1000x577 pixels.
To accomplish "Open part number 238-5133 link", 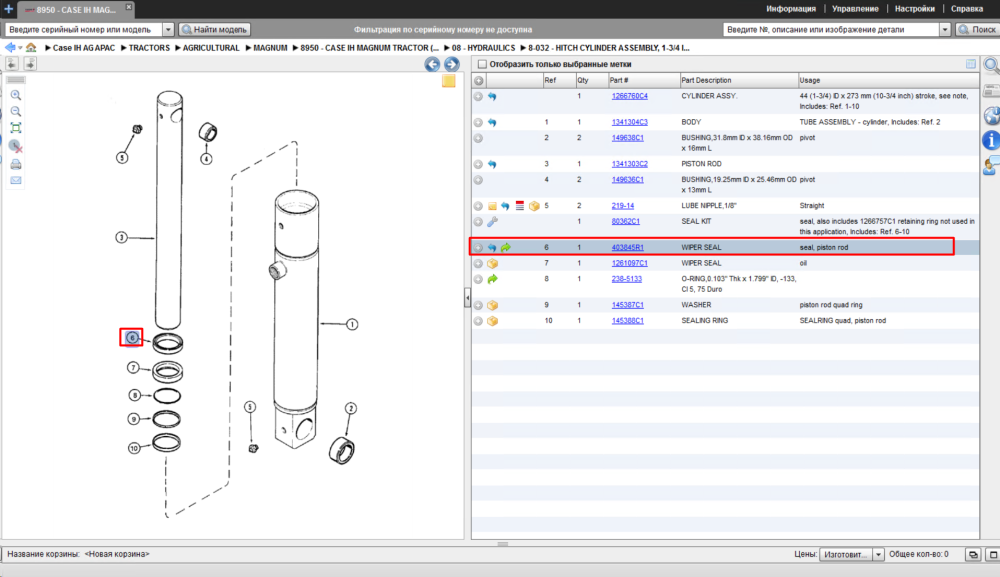I will coord(627,279).
